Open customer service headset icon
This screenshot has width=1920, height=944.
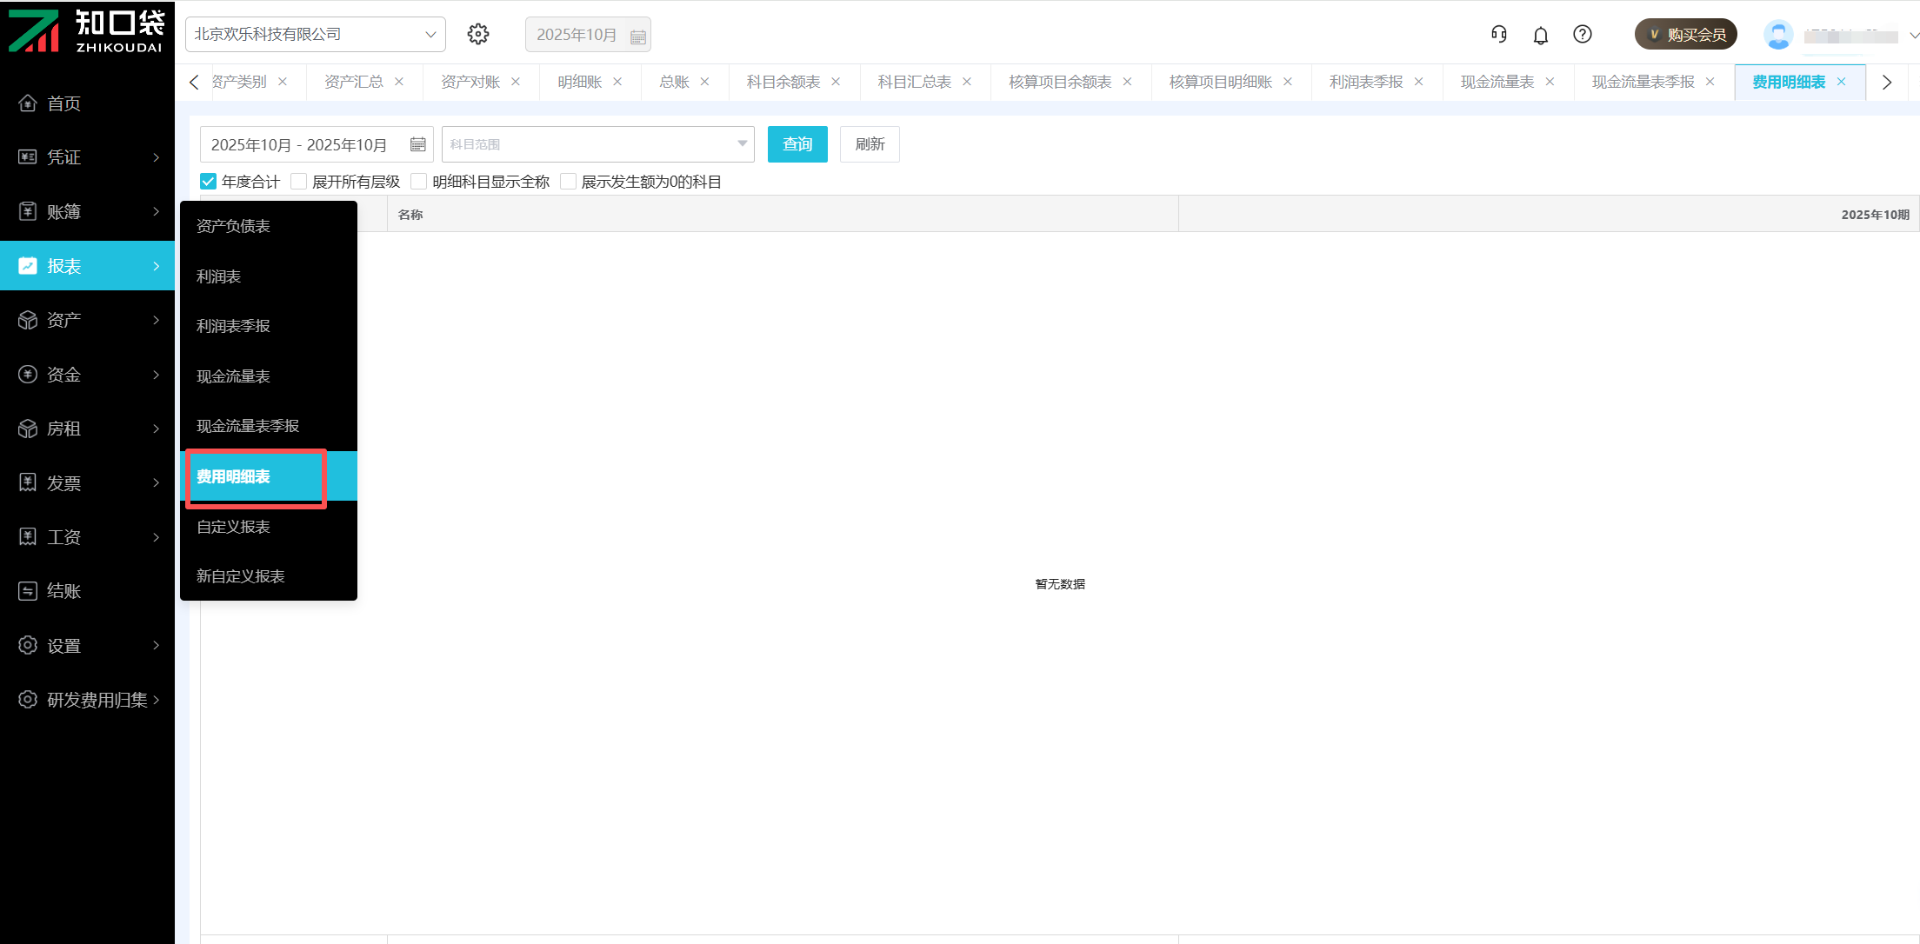coord(1498,34)
